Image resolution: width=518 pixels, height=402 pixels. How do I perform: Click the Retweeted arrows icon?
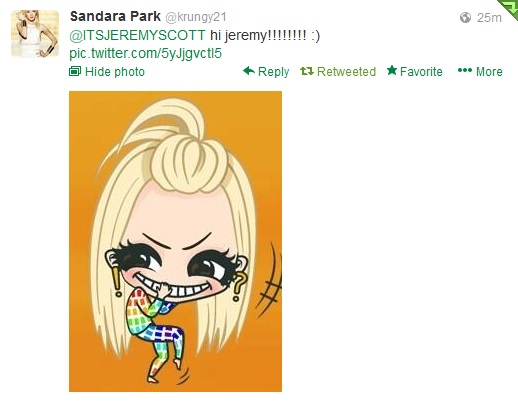pos(307,71)
